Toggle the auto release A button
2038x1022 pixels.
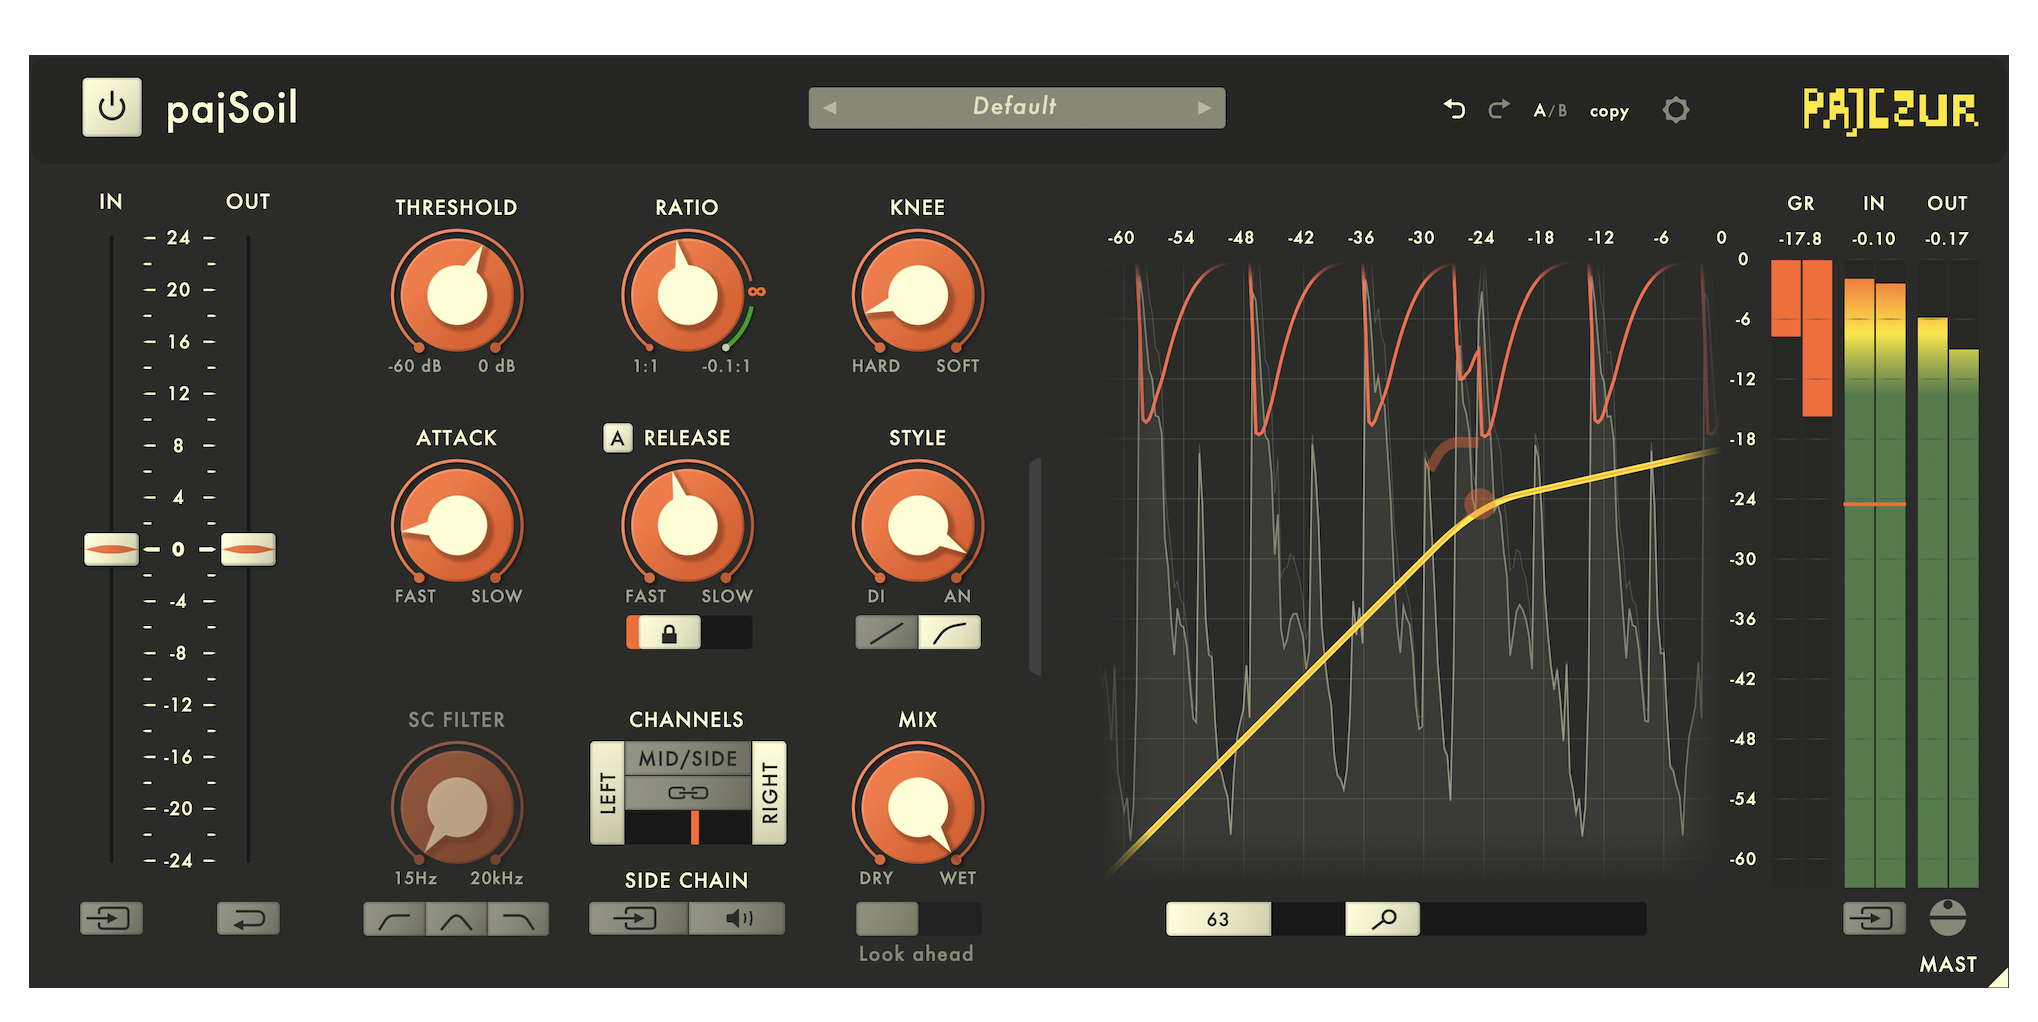618,438
